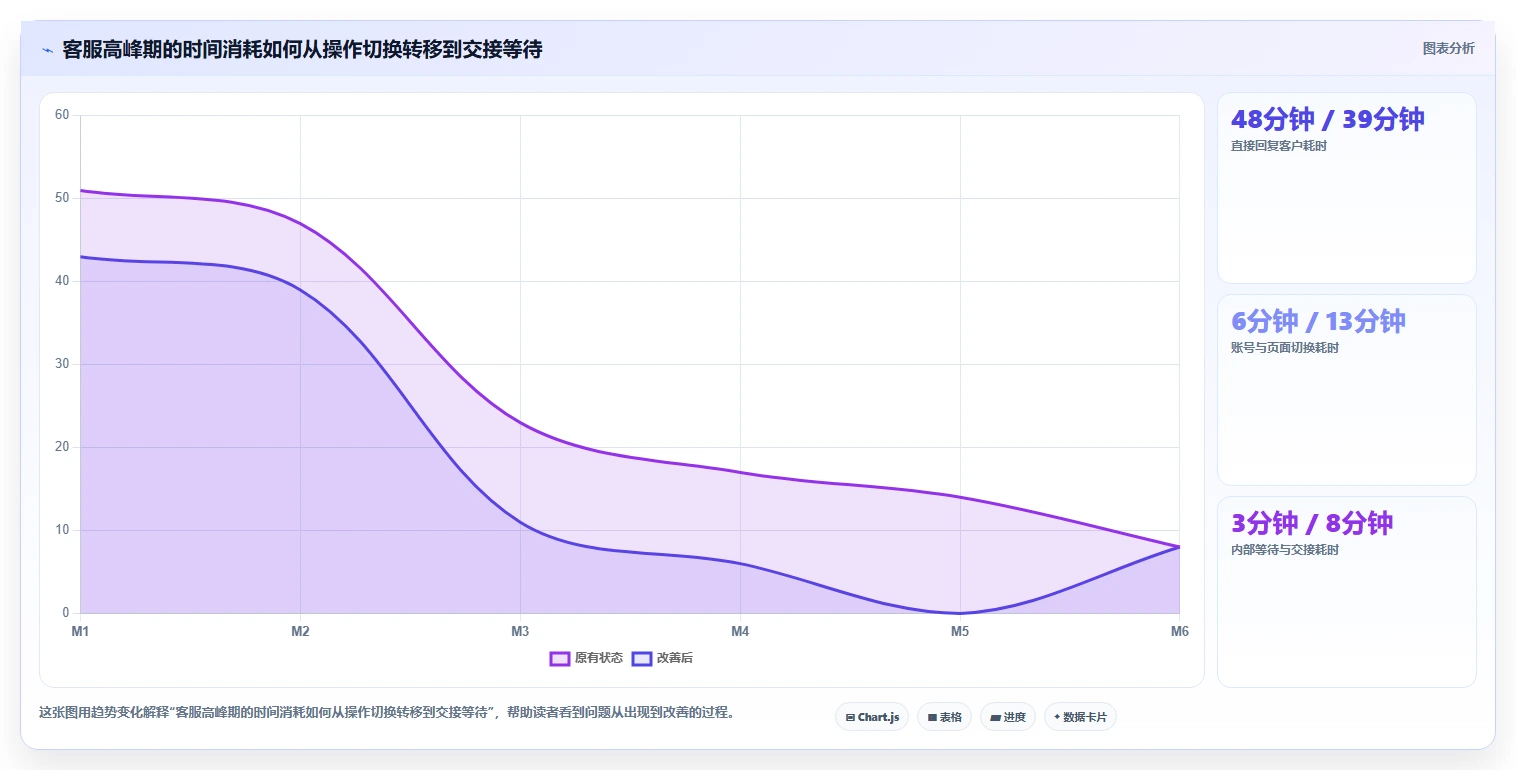Toggle the 改善后 legend entry

point(662,658)
